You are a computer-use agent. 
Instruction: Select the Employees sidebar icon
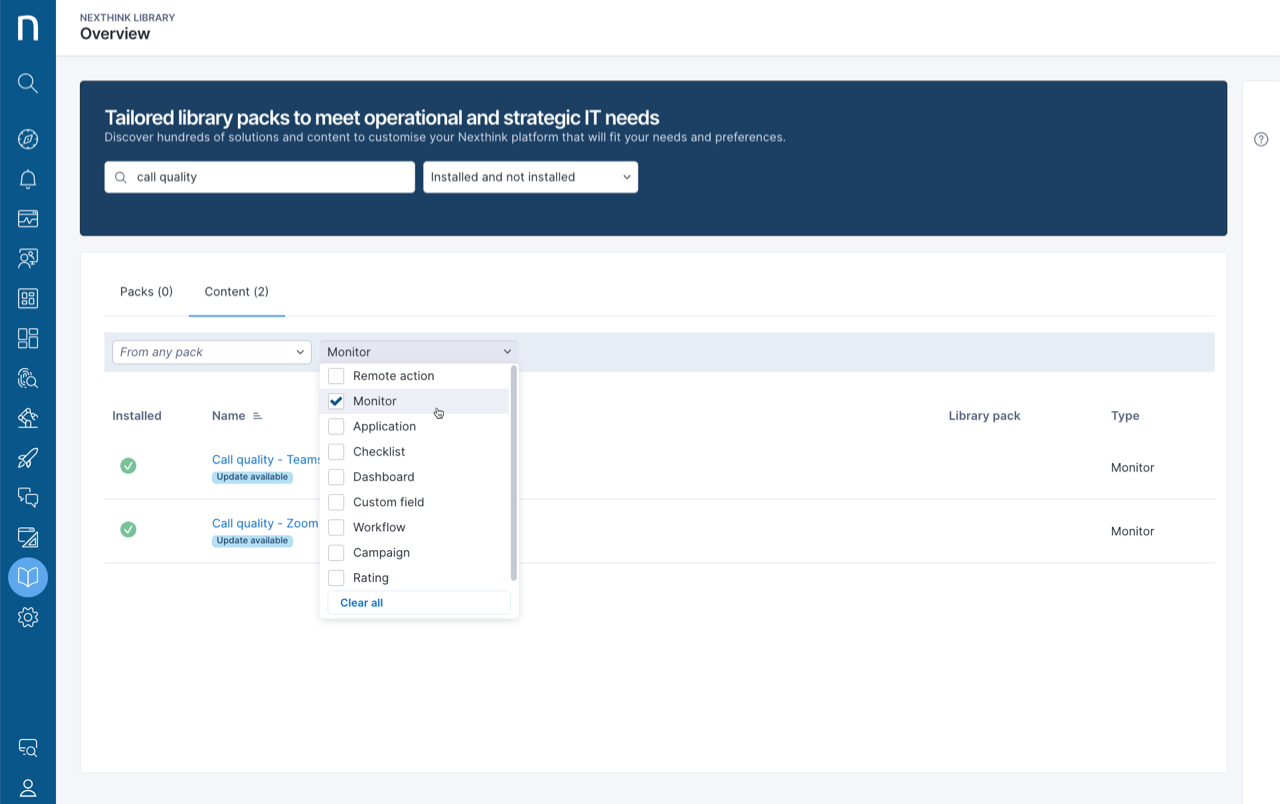pyautogui.click(x=27, y=258)
